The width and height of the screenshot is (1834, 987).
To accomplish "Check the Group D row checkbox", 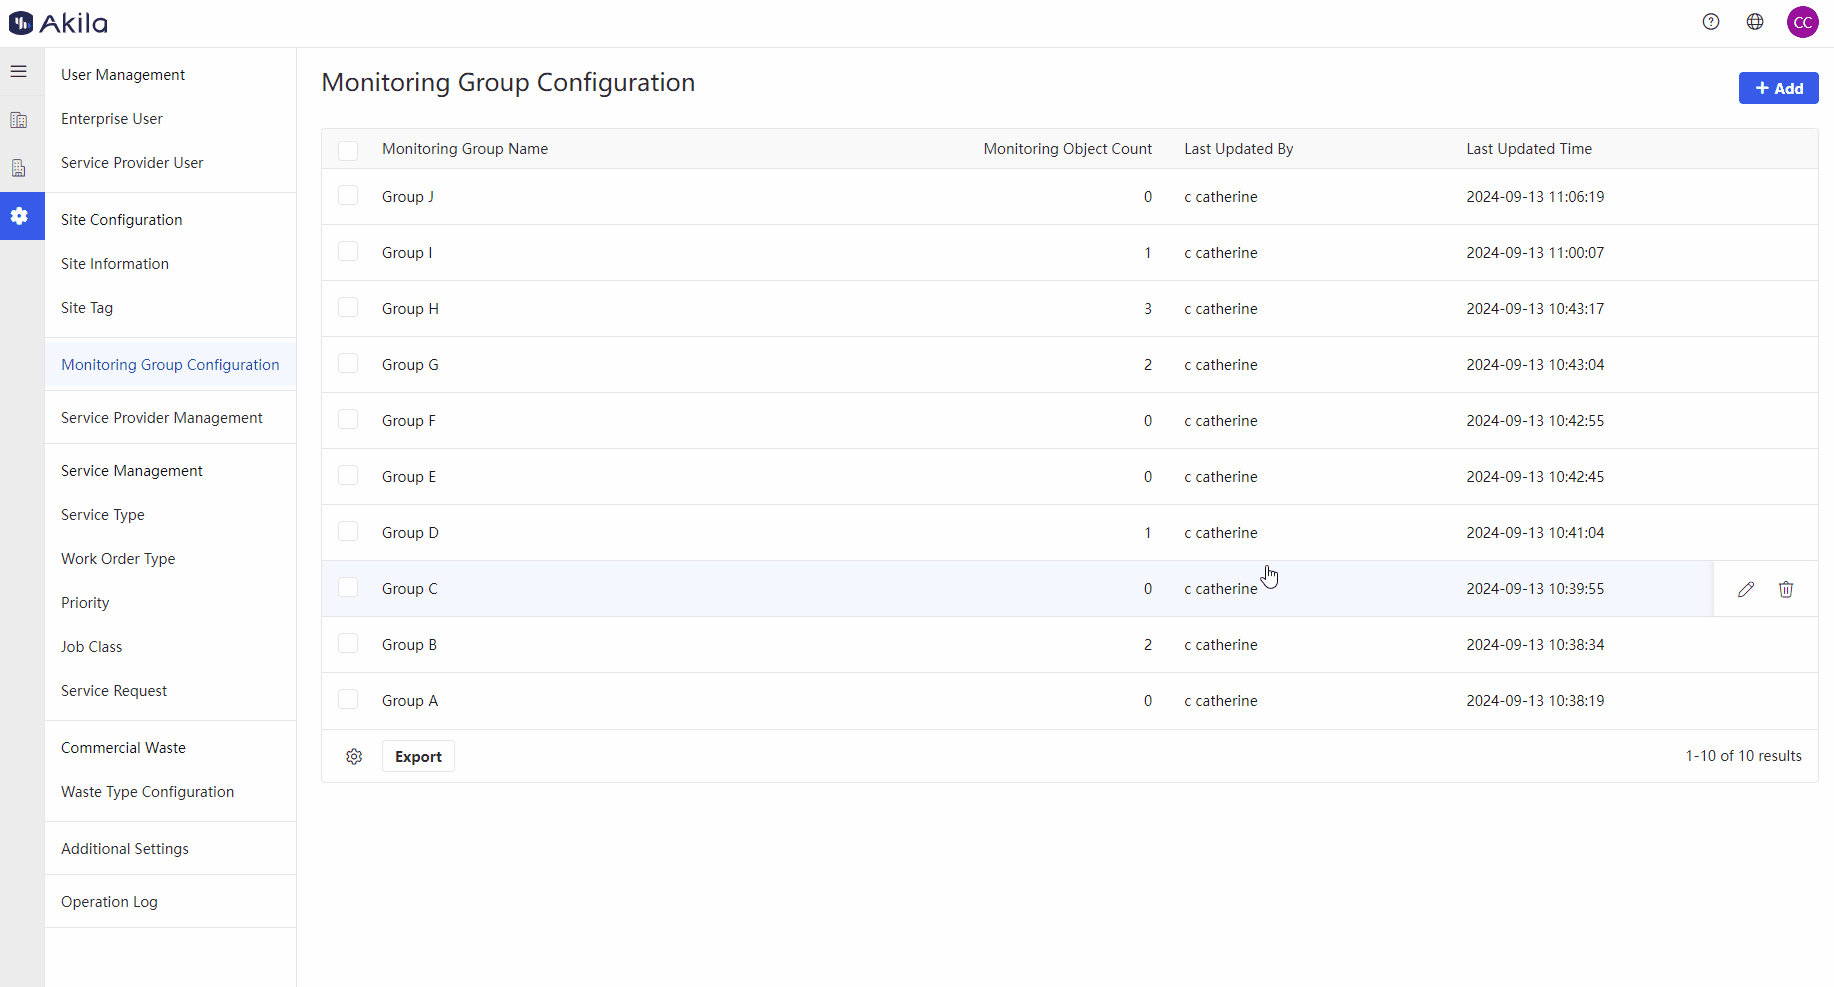I will coord(348,531).
